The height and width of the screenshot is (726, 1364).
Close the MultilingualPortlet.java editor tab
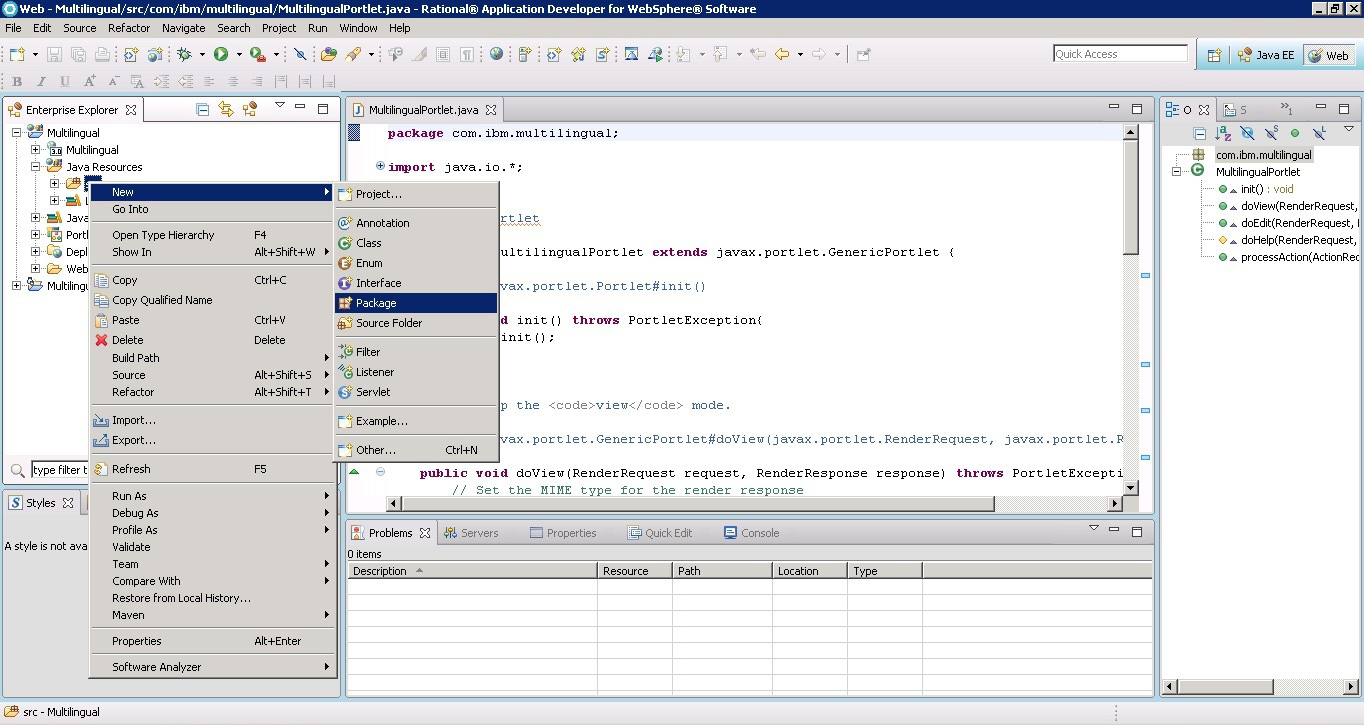[491, 110]
